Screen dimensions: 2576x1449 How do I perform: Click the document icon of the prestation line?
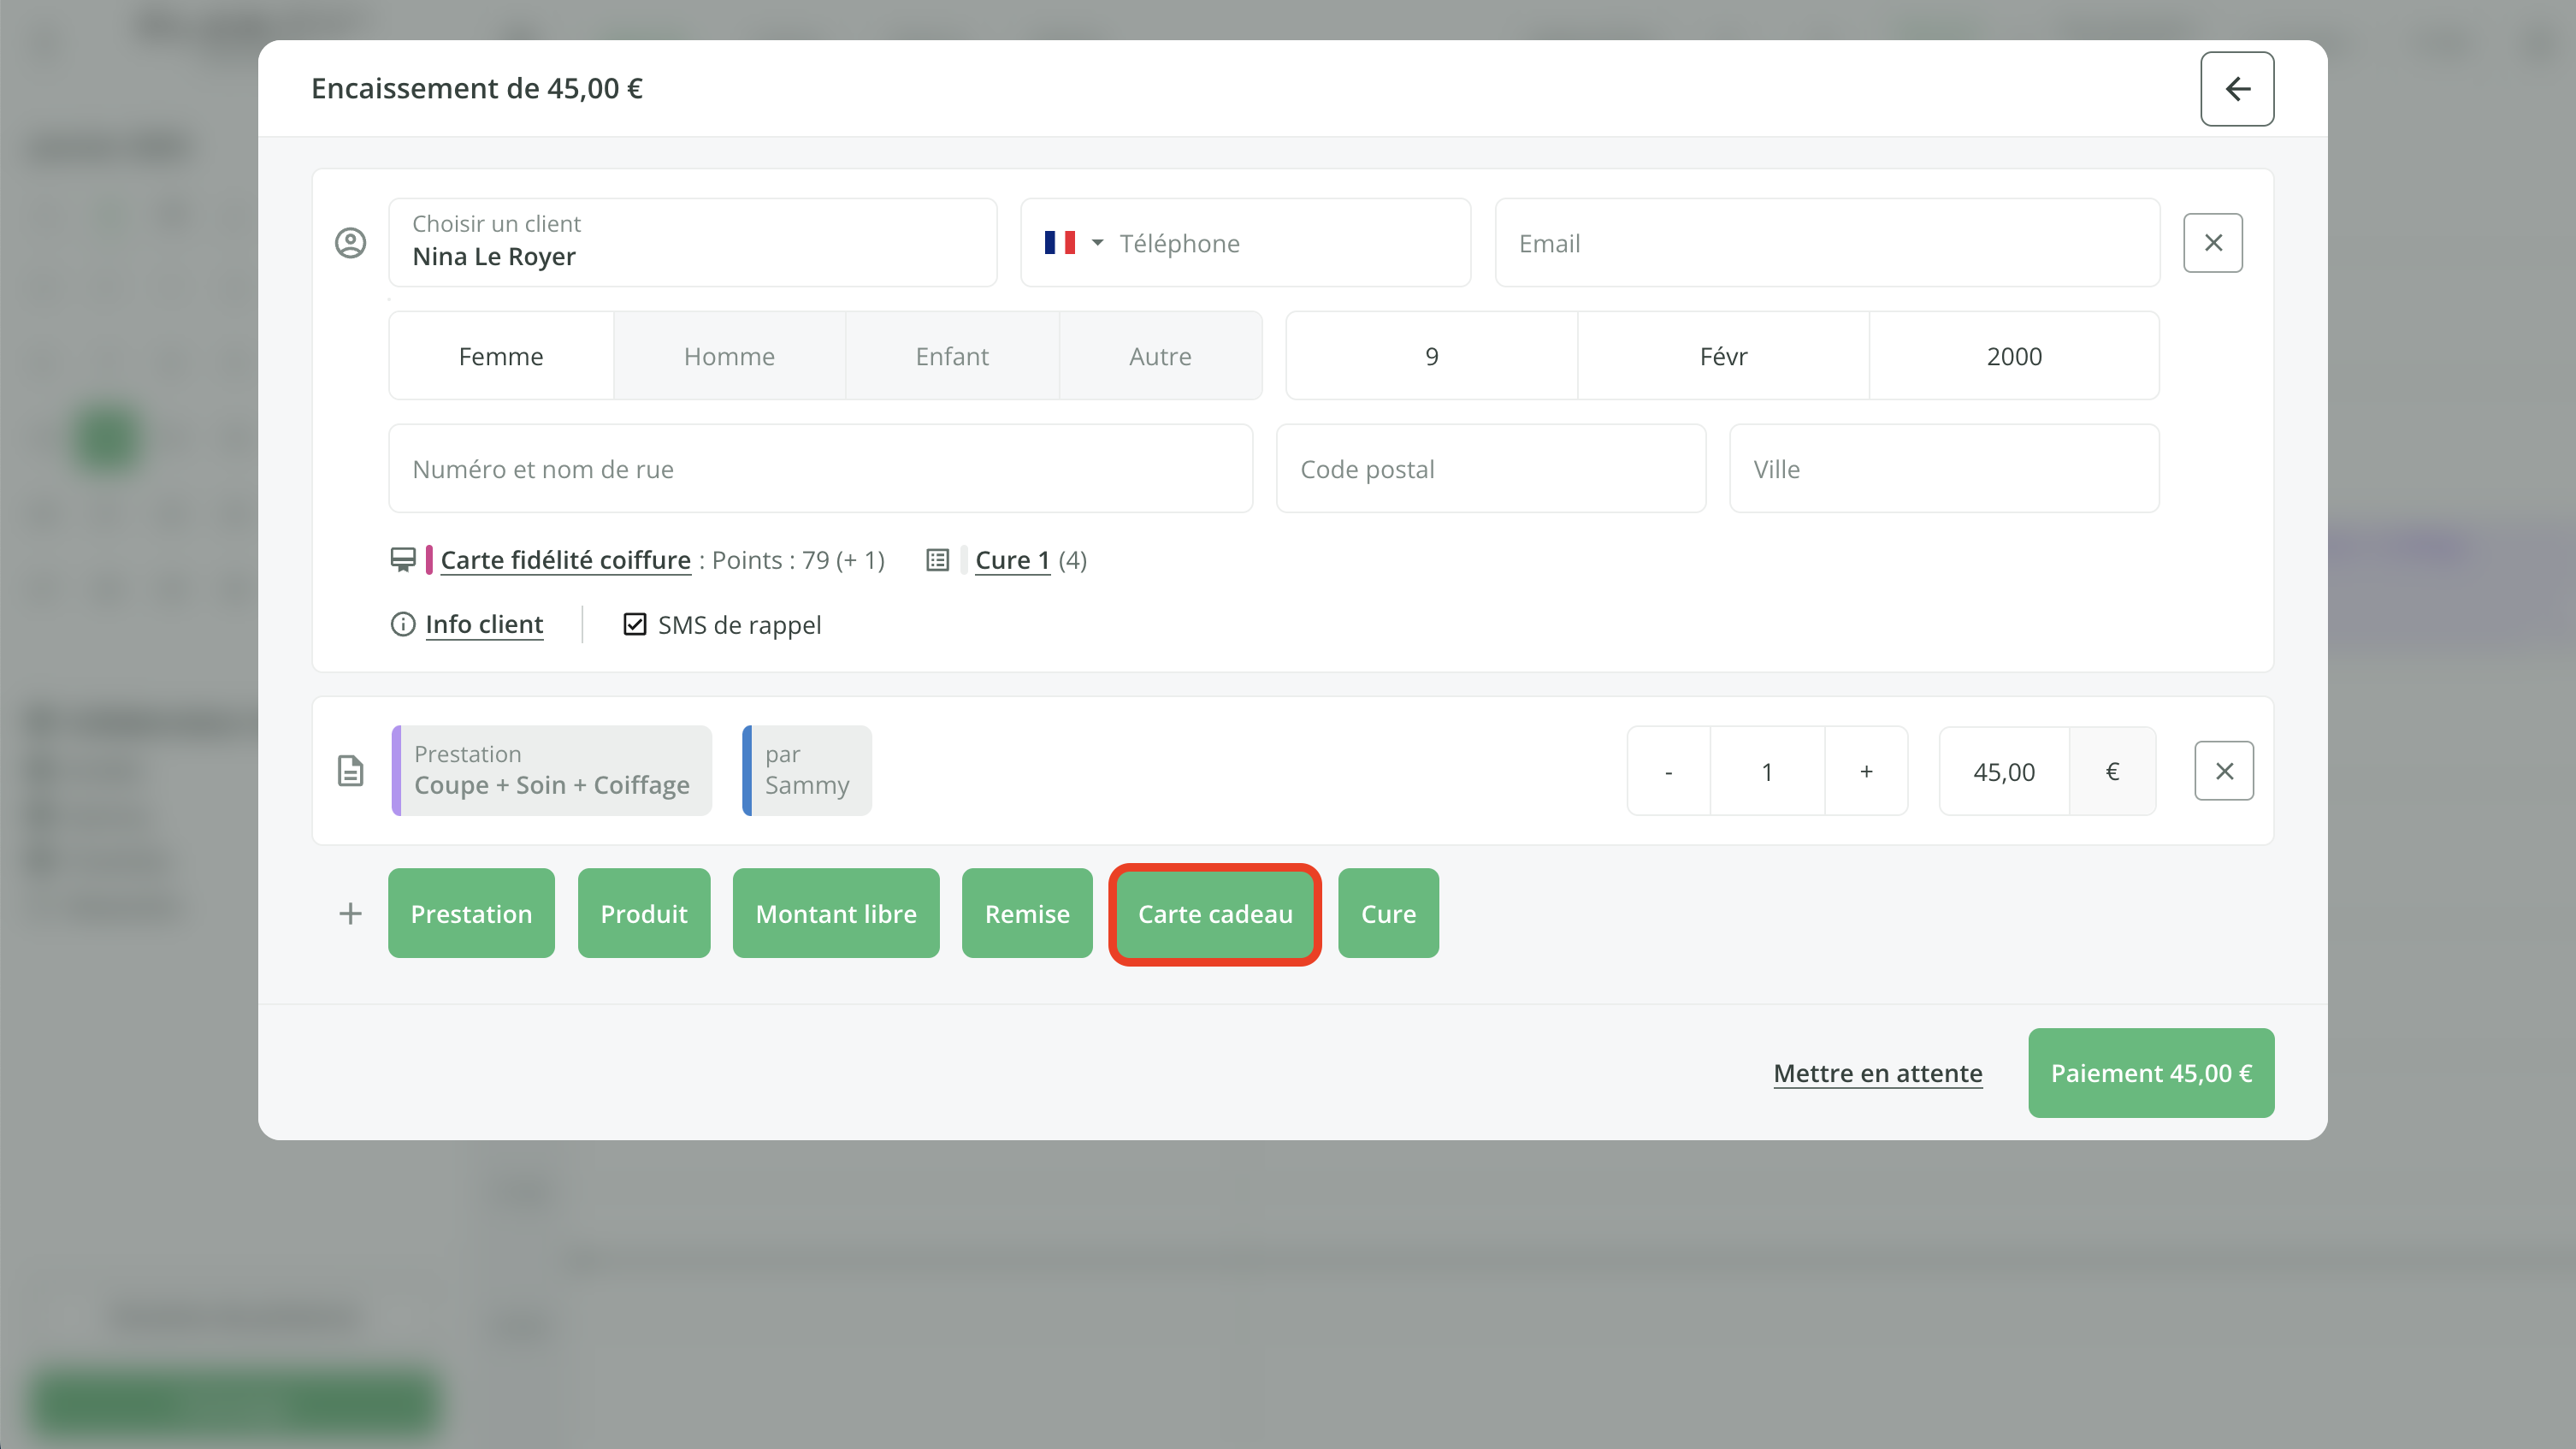point(350,771)
